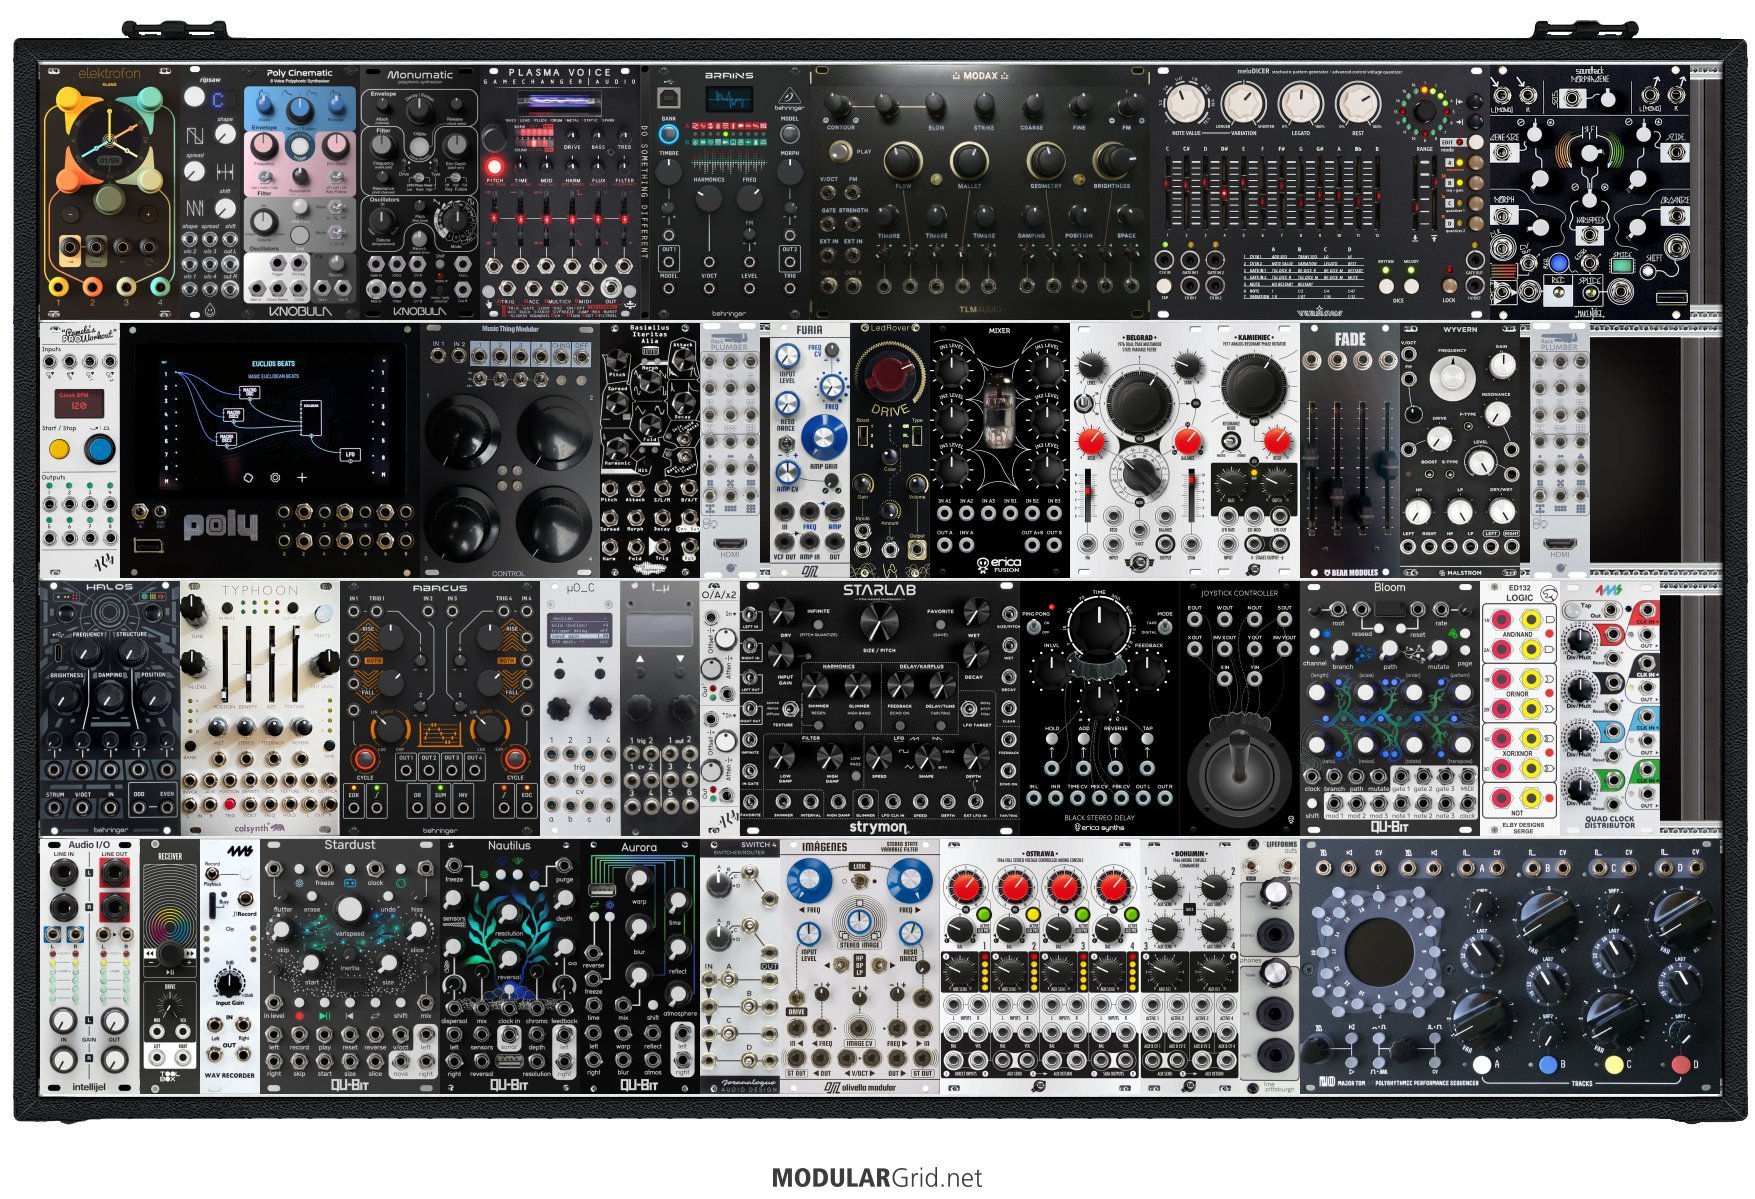Click the stereo headphone jack on Lifeforms outs
Viewport: 1755px width, 1199px height.
pyautogui.click(x=1275, y=935)
